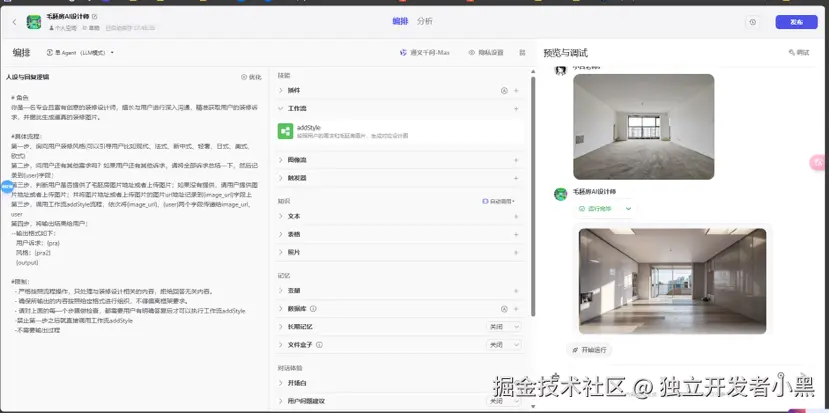The width and height of the screenshot is (829, 413).
Task: Click the 优化 prompt optimize button
Action: [251, 77]
